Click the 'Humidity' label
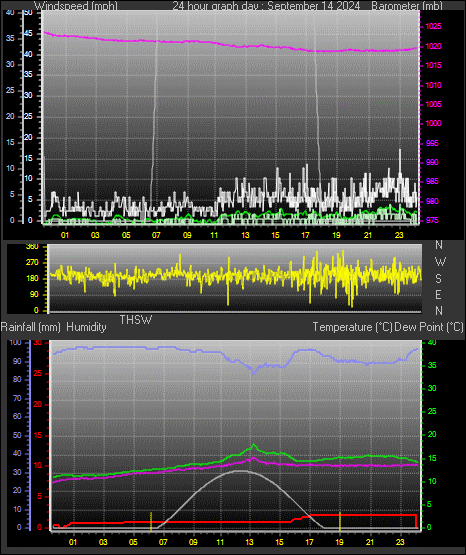Screen dimensions: 466x555 86,327
